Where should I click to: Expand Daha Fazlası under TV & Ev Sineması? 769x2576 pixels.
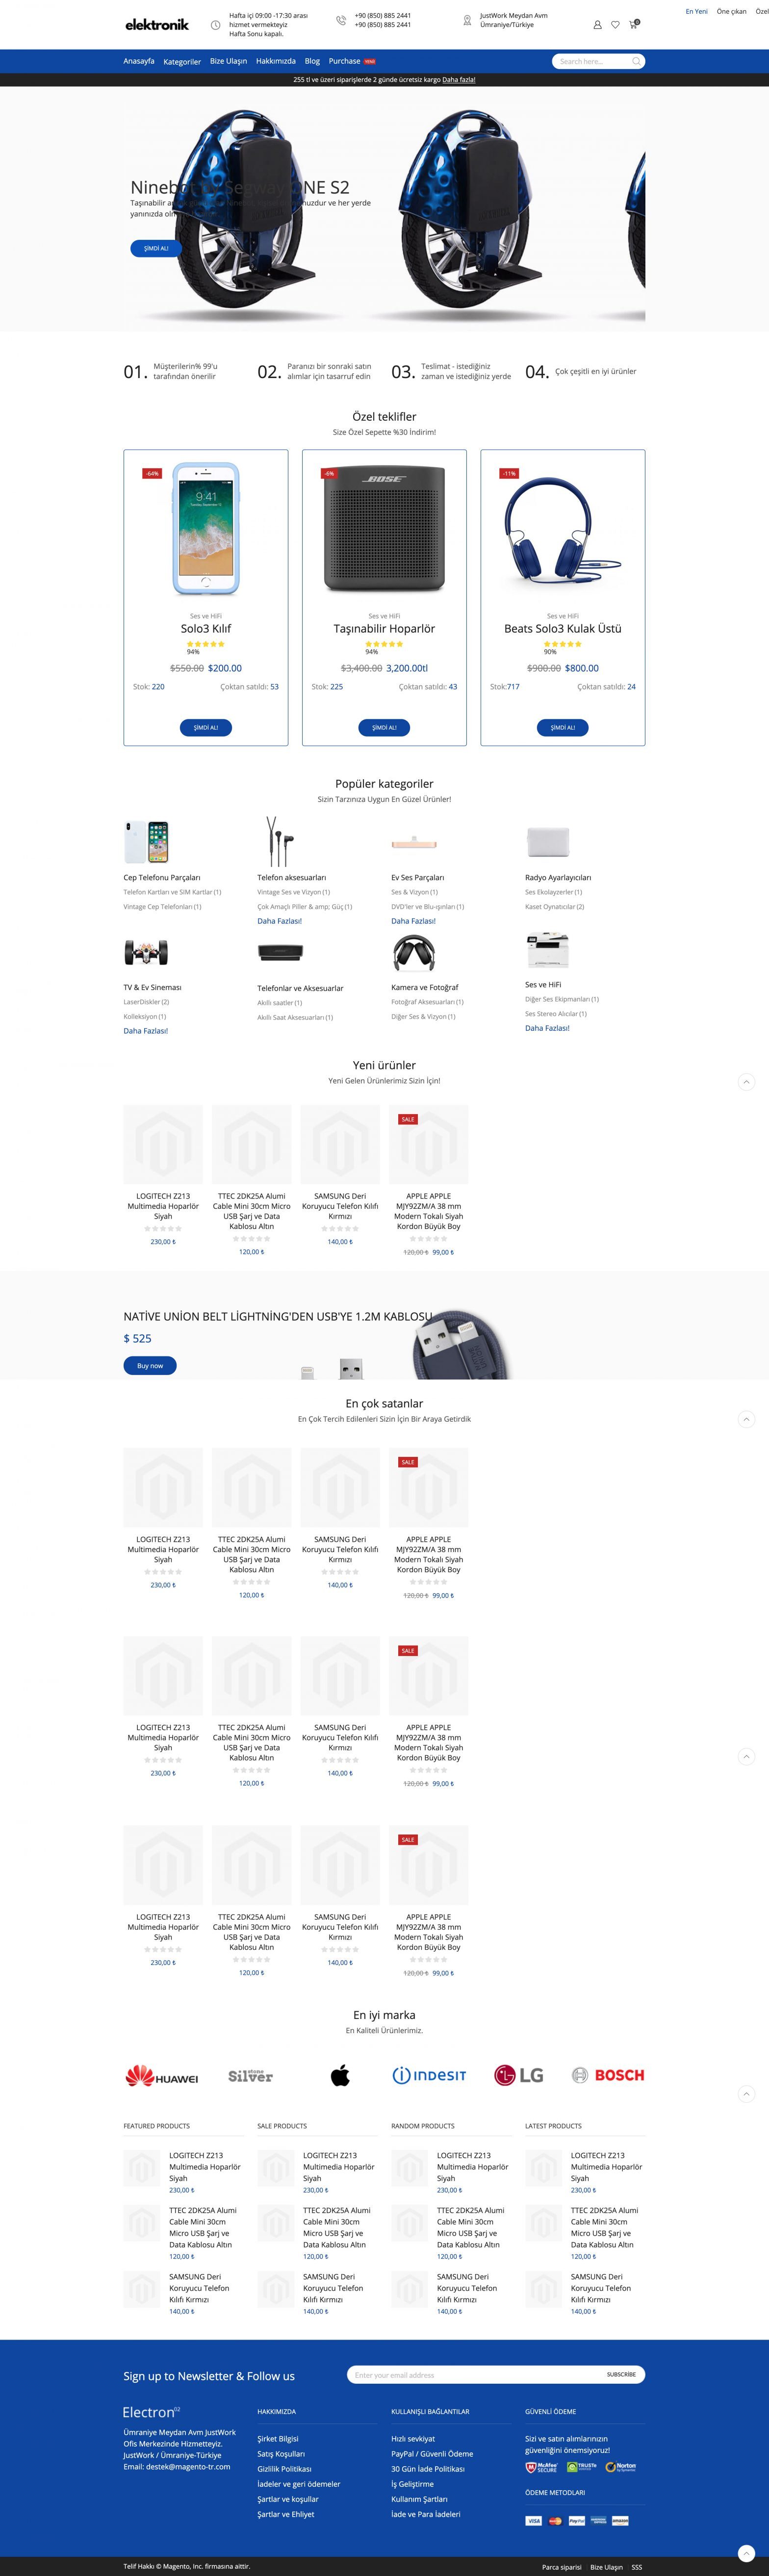point(146,1031)
